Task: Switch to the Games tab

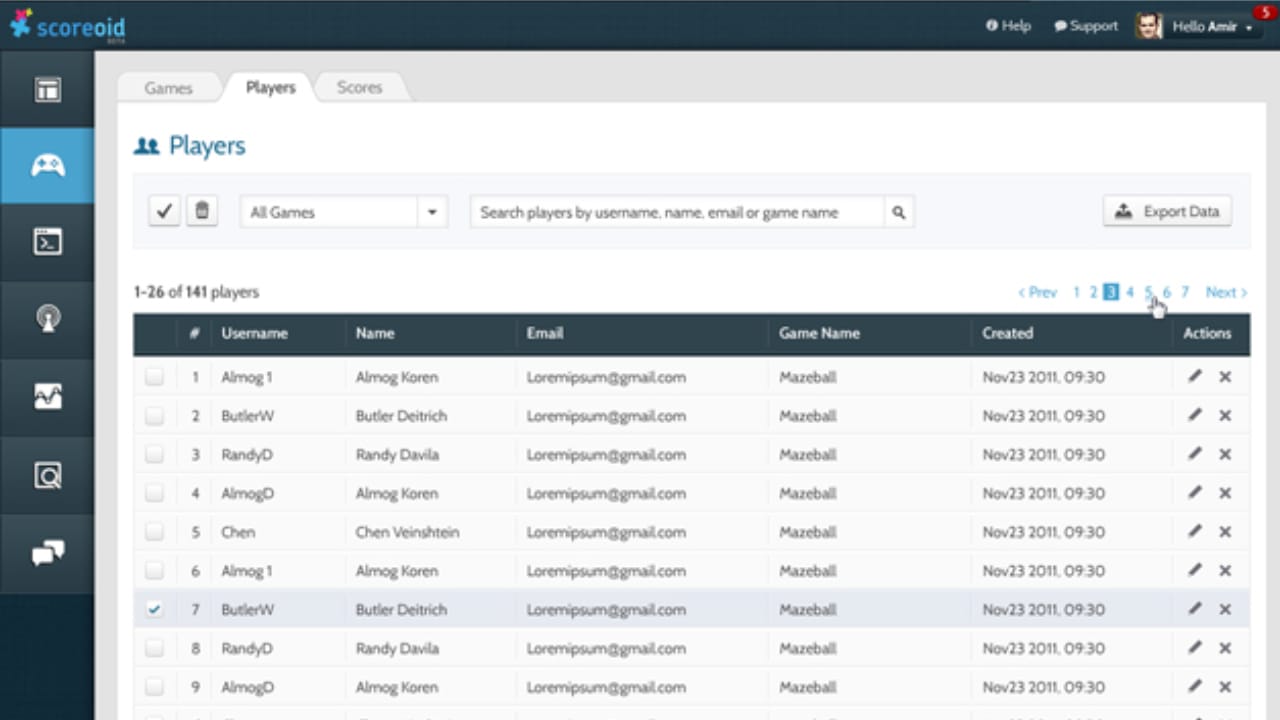Action: pyautogui.click(x=168, y=88)
